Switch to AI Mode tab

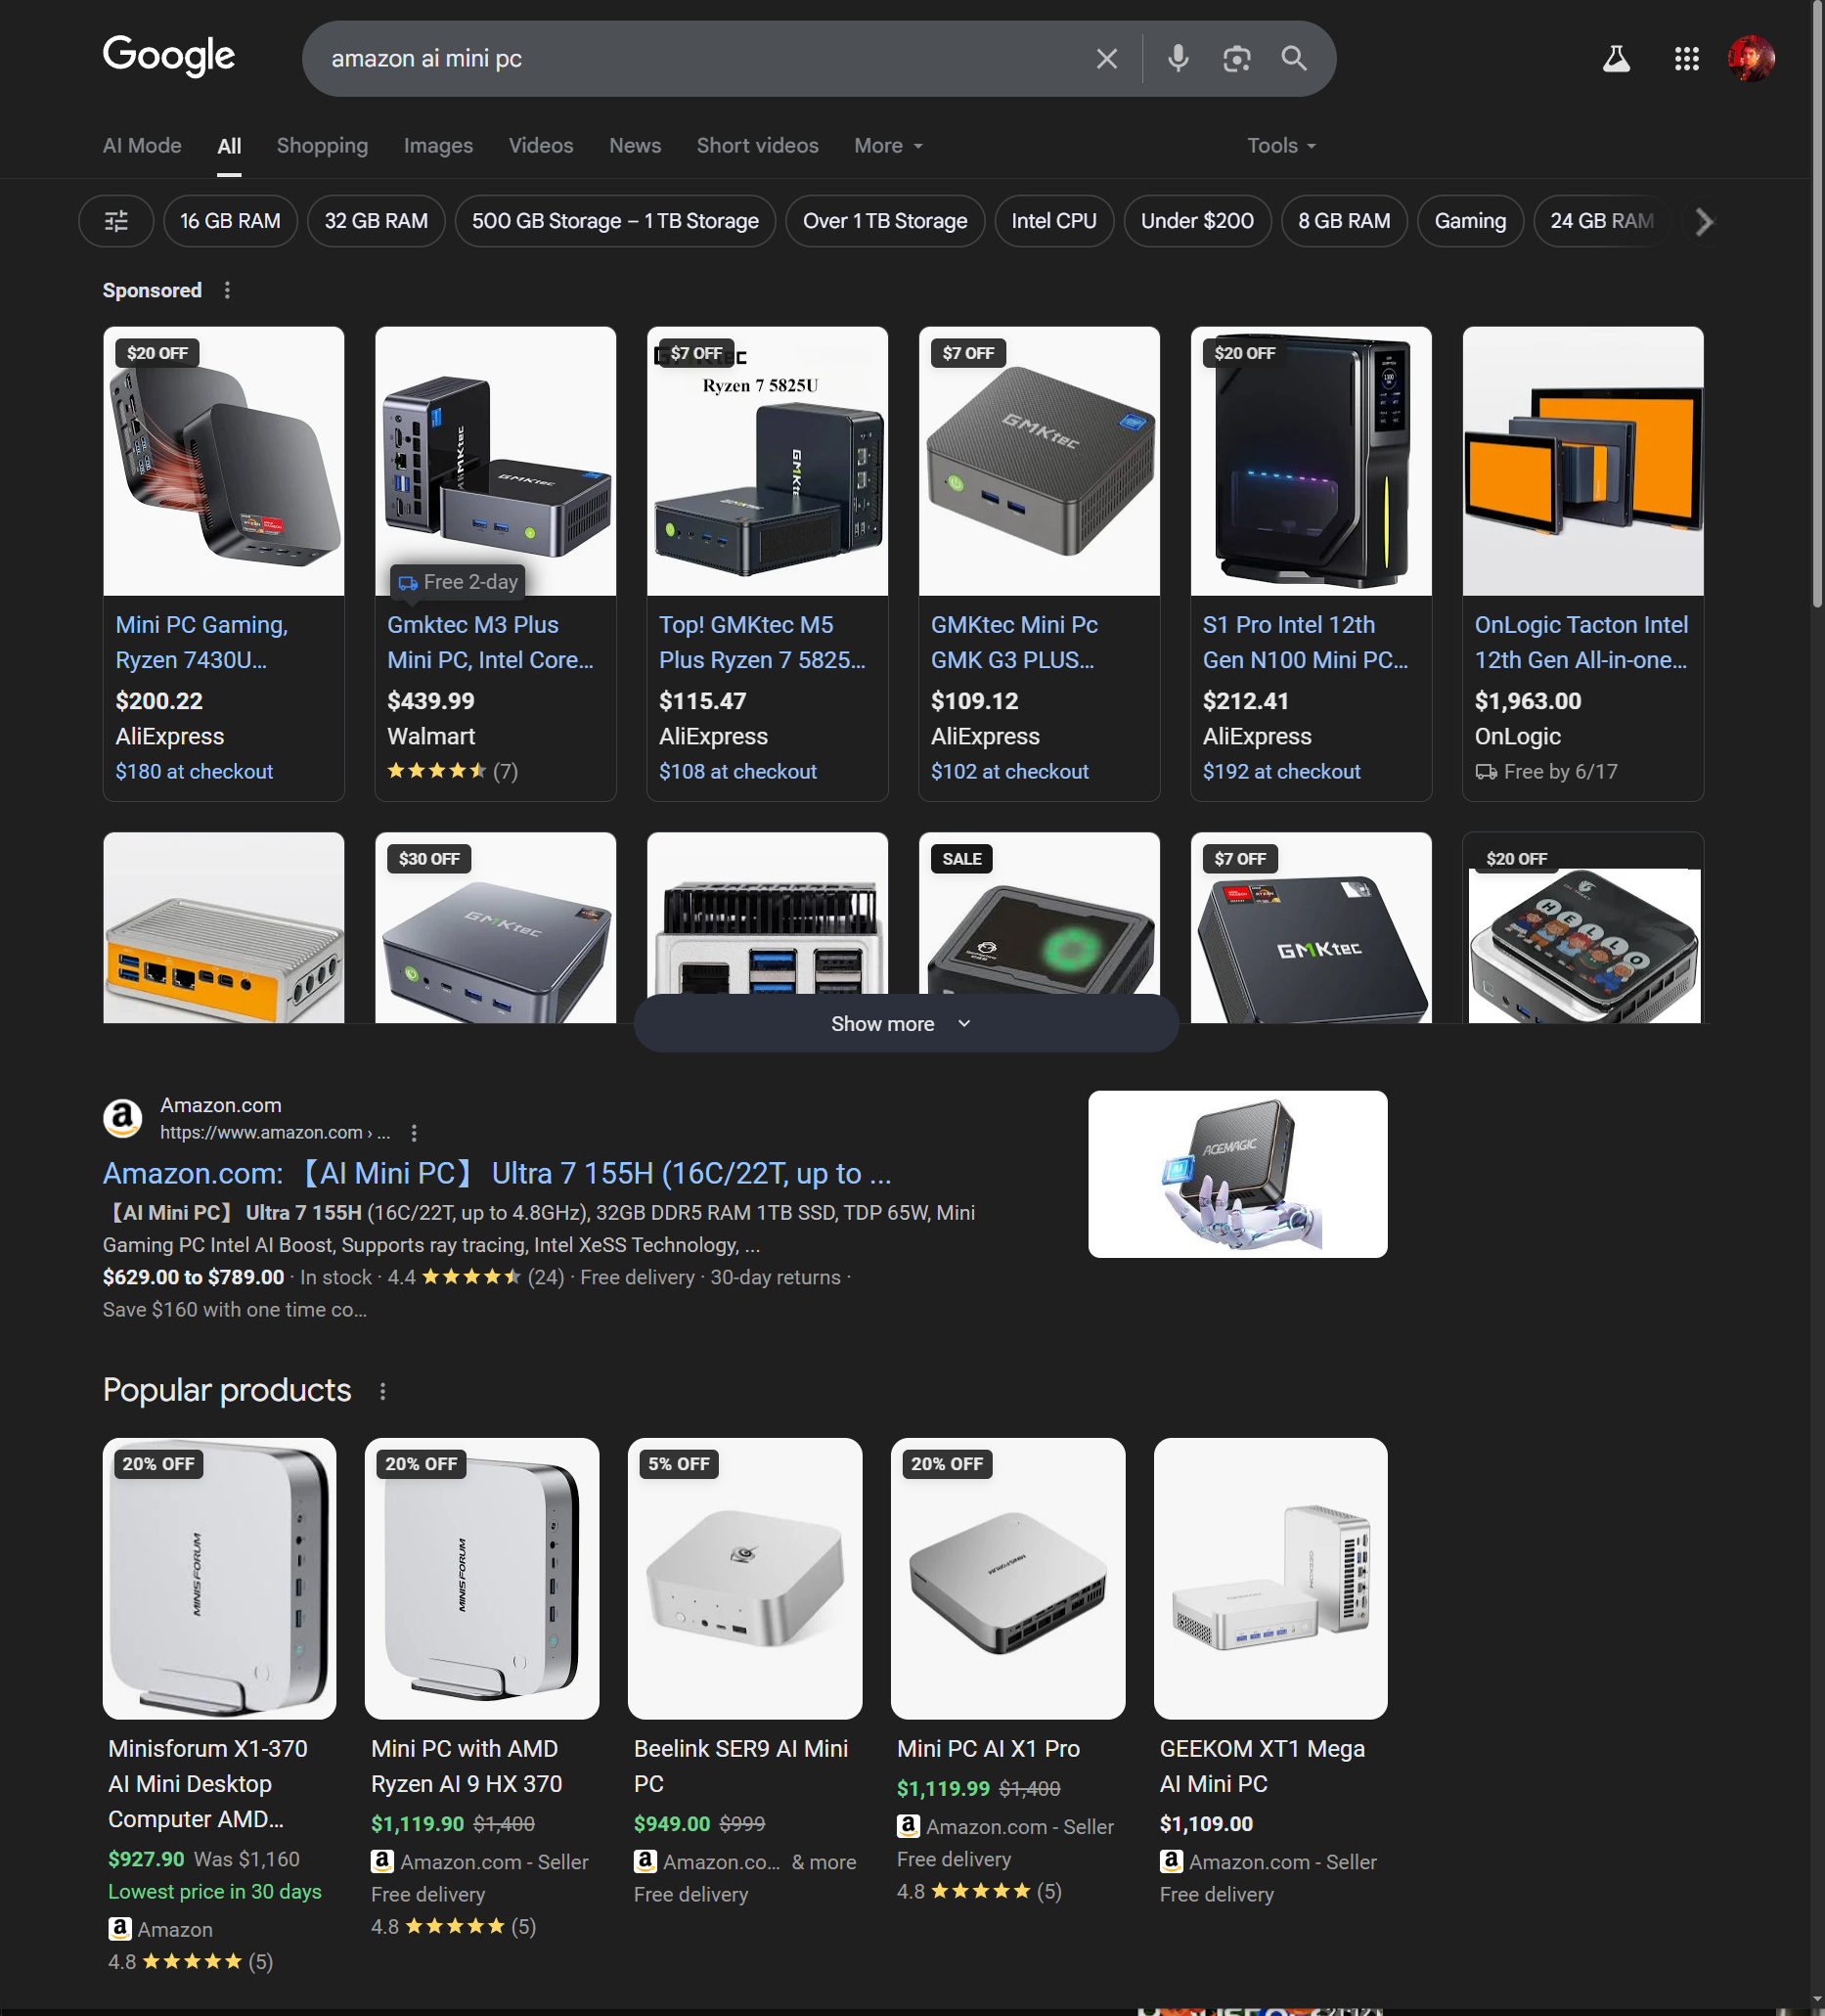142,146
